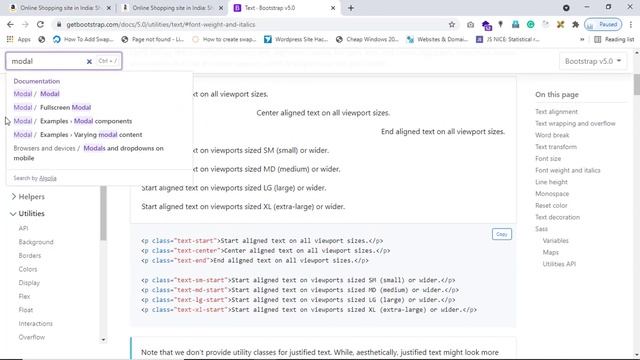Jump to Utilities API subsection
The height and width of the screenshot is (360, 640).
[x=559, y=264]
